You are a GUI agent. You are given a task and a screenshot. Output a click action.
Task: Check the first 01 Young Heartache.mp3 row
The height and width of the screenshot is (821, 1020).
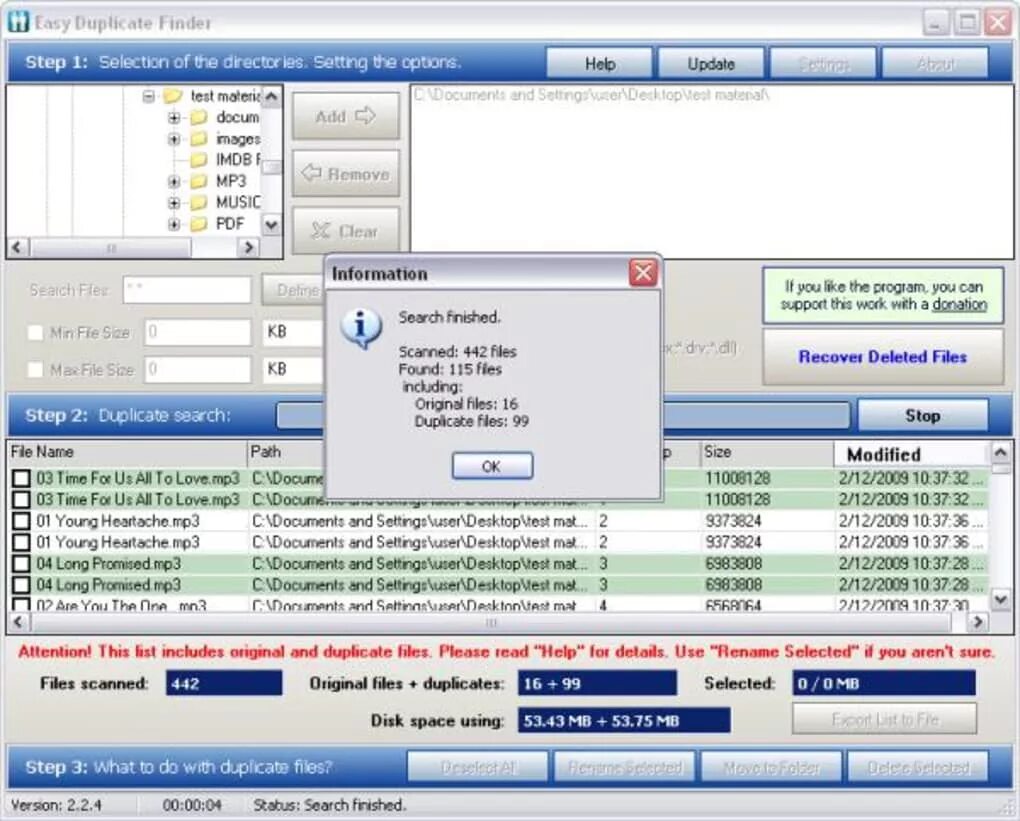click(21, 521)
